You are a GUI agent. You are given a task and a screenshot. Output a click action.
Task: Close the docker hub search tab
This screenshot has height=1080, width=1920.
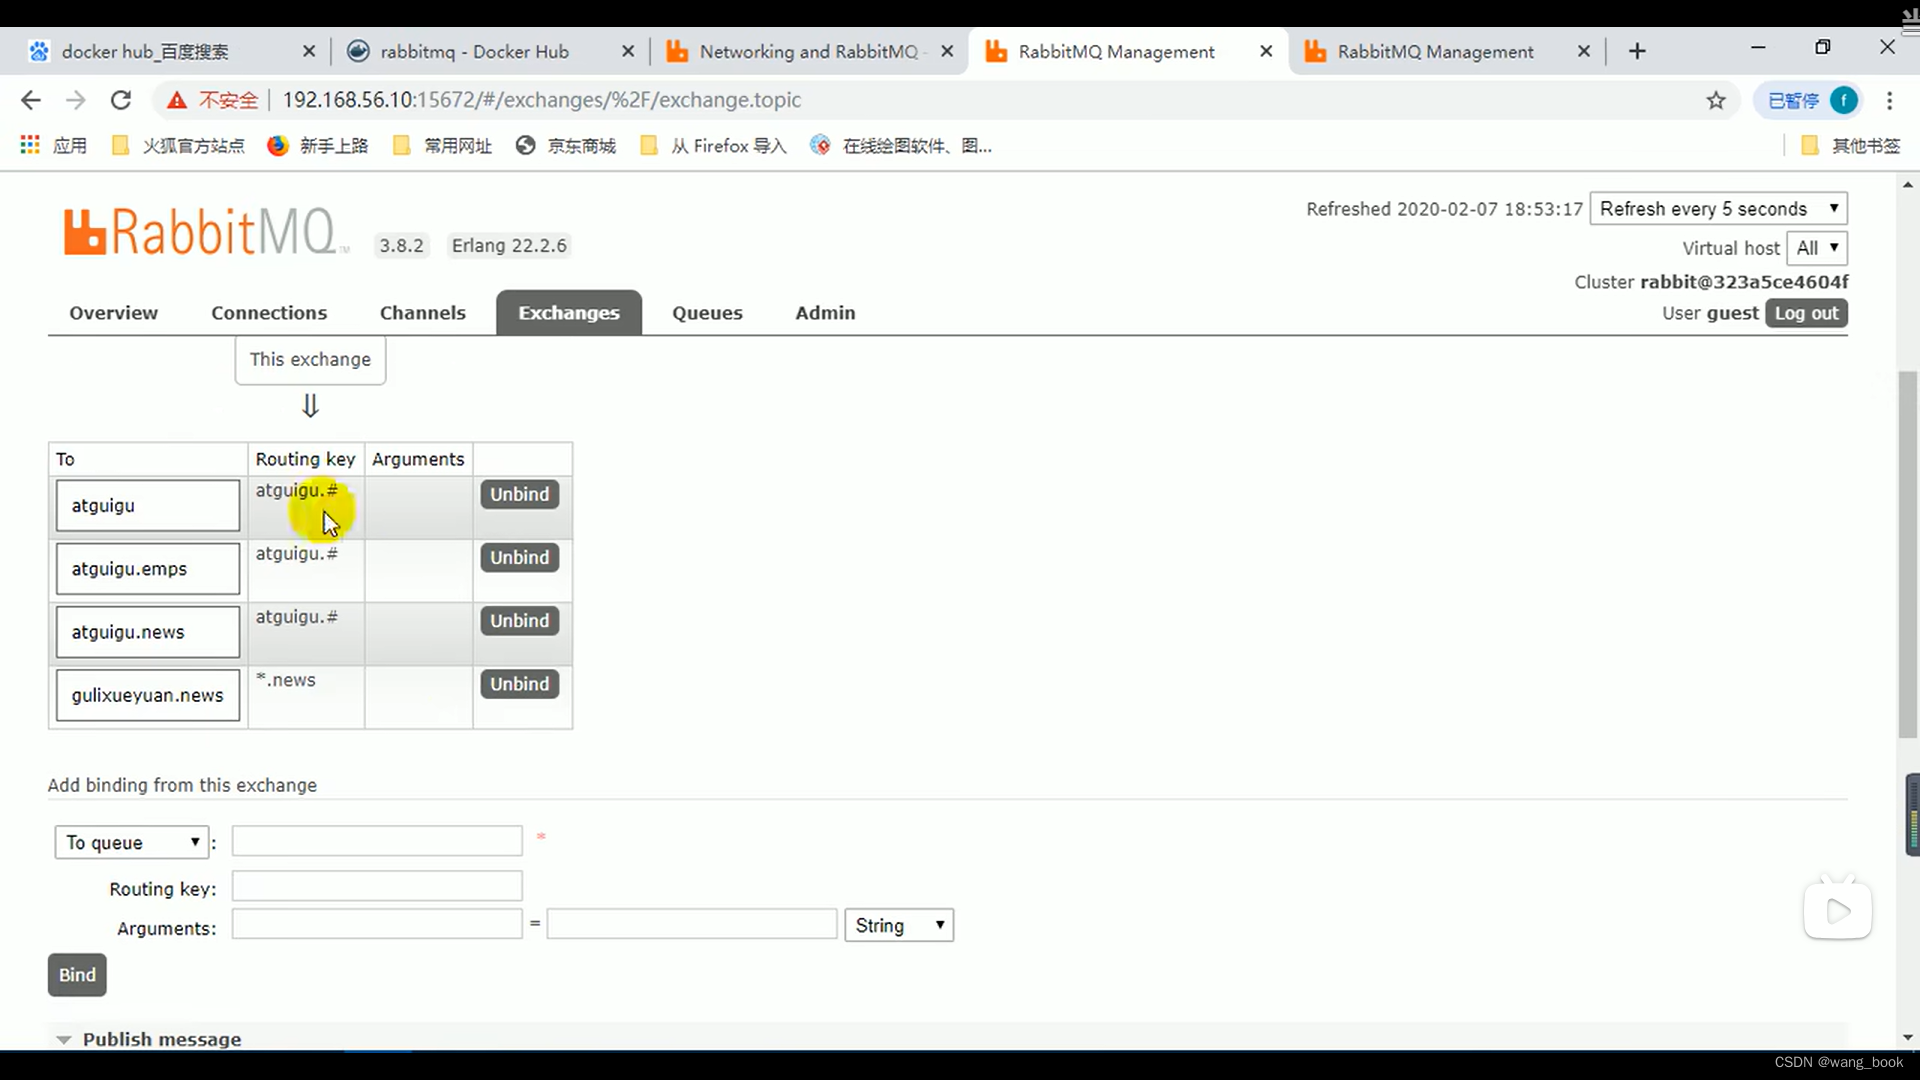(309, 51)
